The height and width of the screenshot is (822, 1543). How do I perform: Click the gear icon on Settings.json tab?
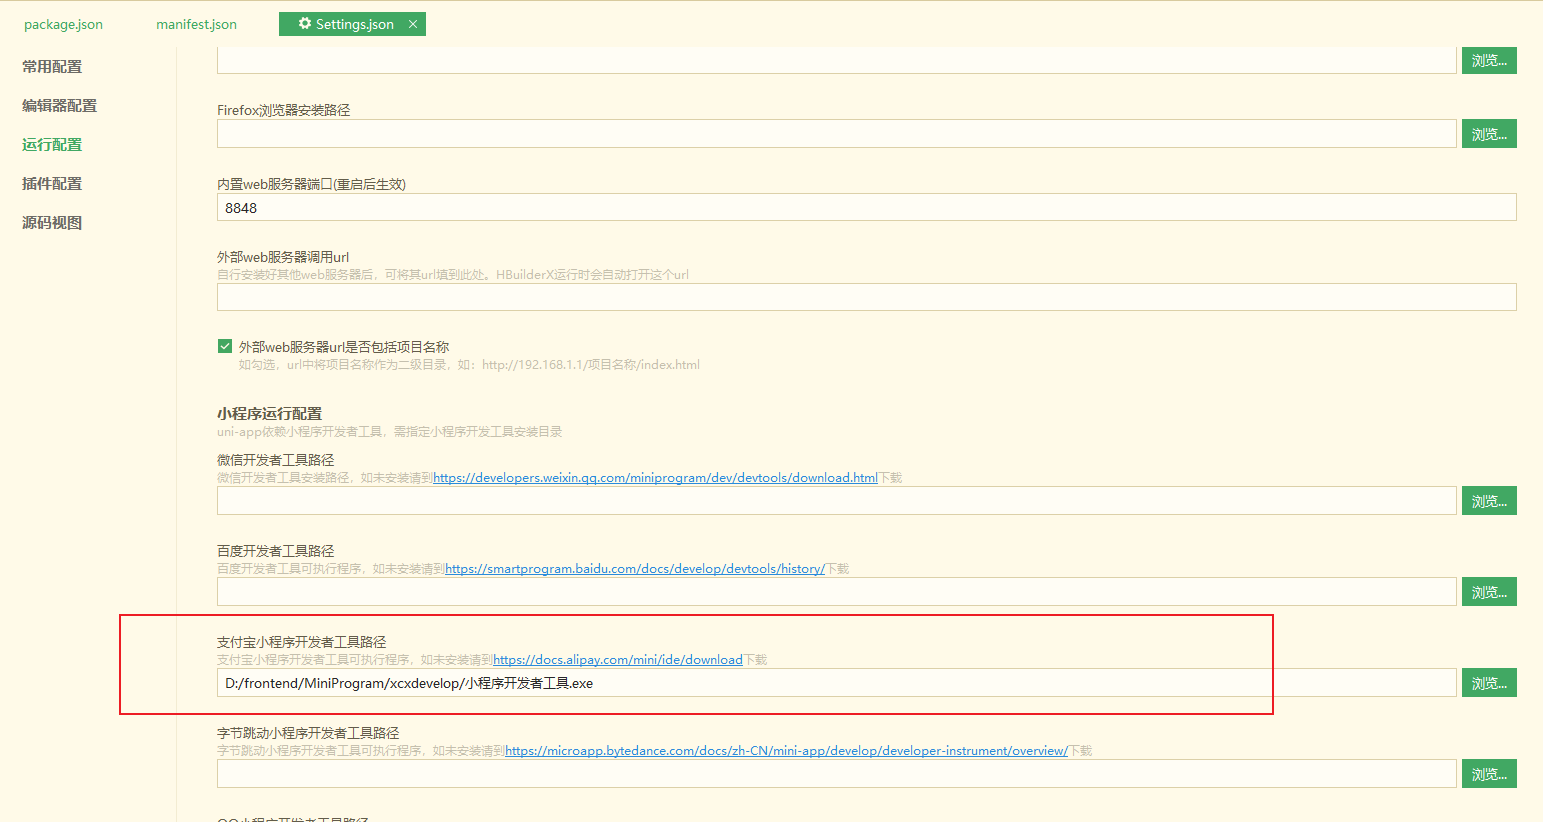coord(305,22)
